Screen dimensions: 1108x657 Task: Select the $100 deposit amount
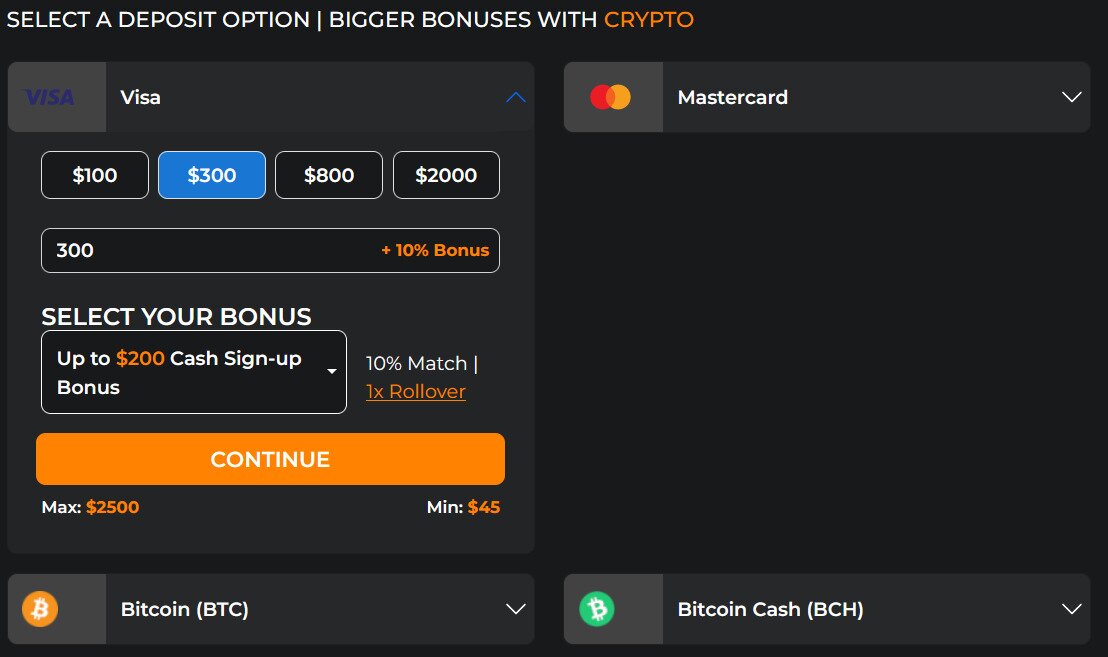pyautogui.click(x=95, y=175)
